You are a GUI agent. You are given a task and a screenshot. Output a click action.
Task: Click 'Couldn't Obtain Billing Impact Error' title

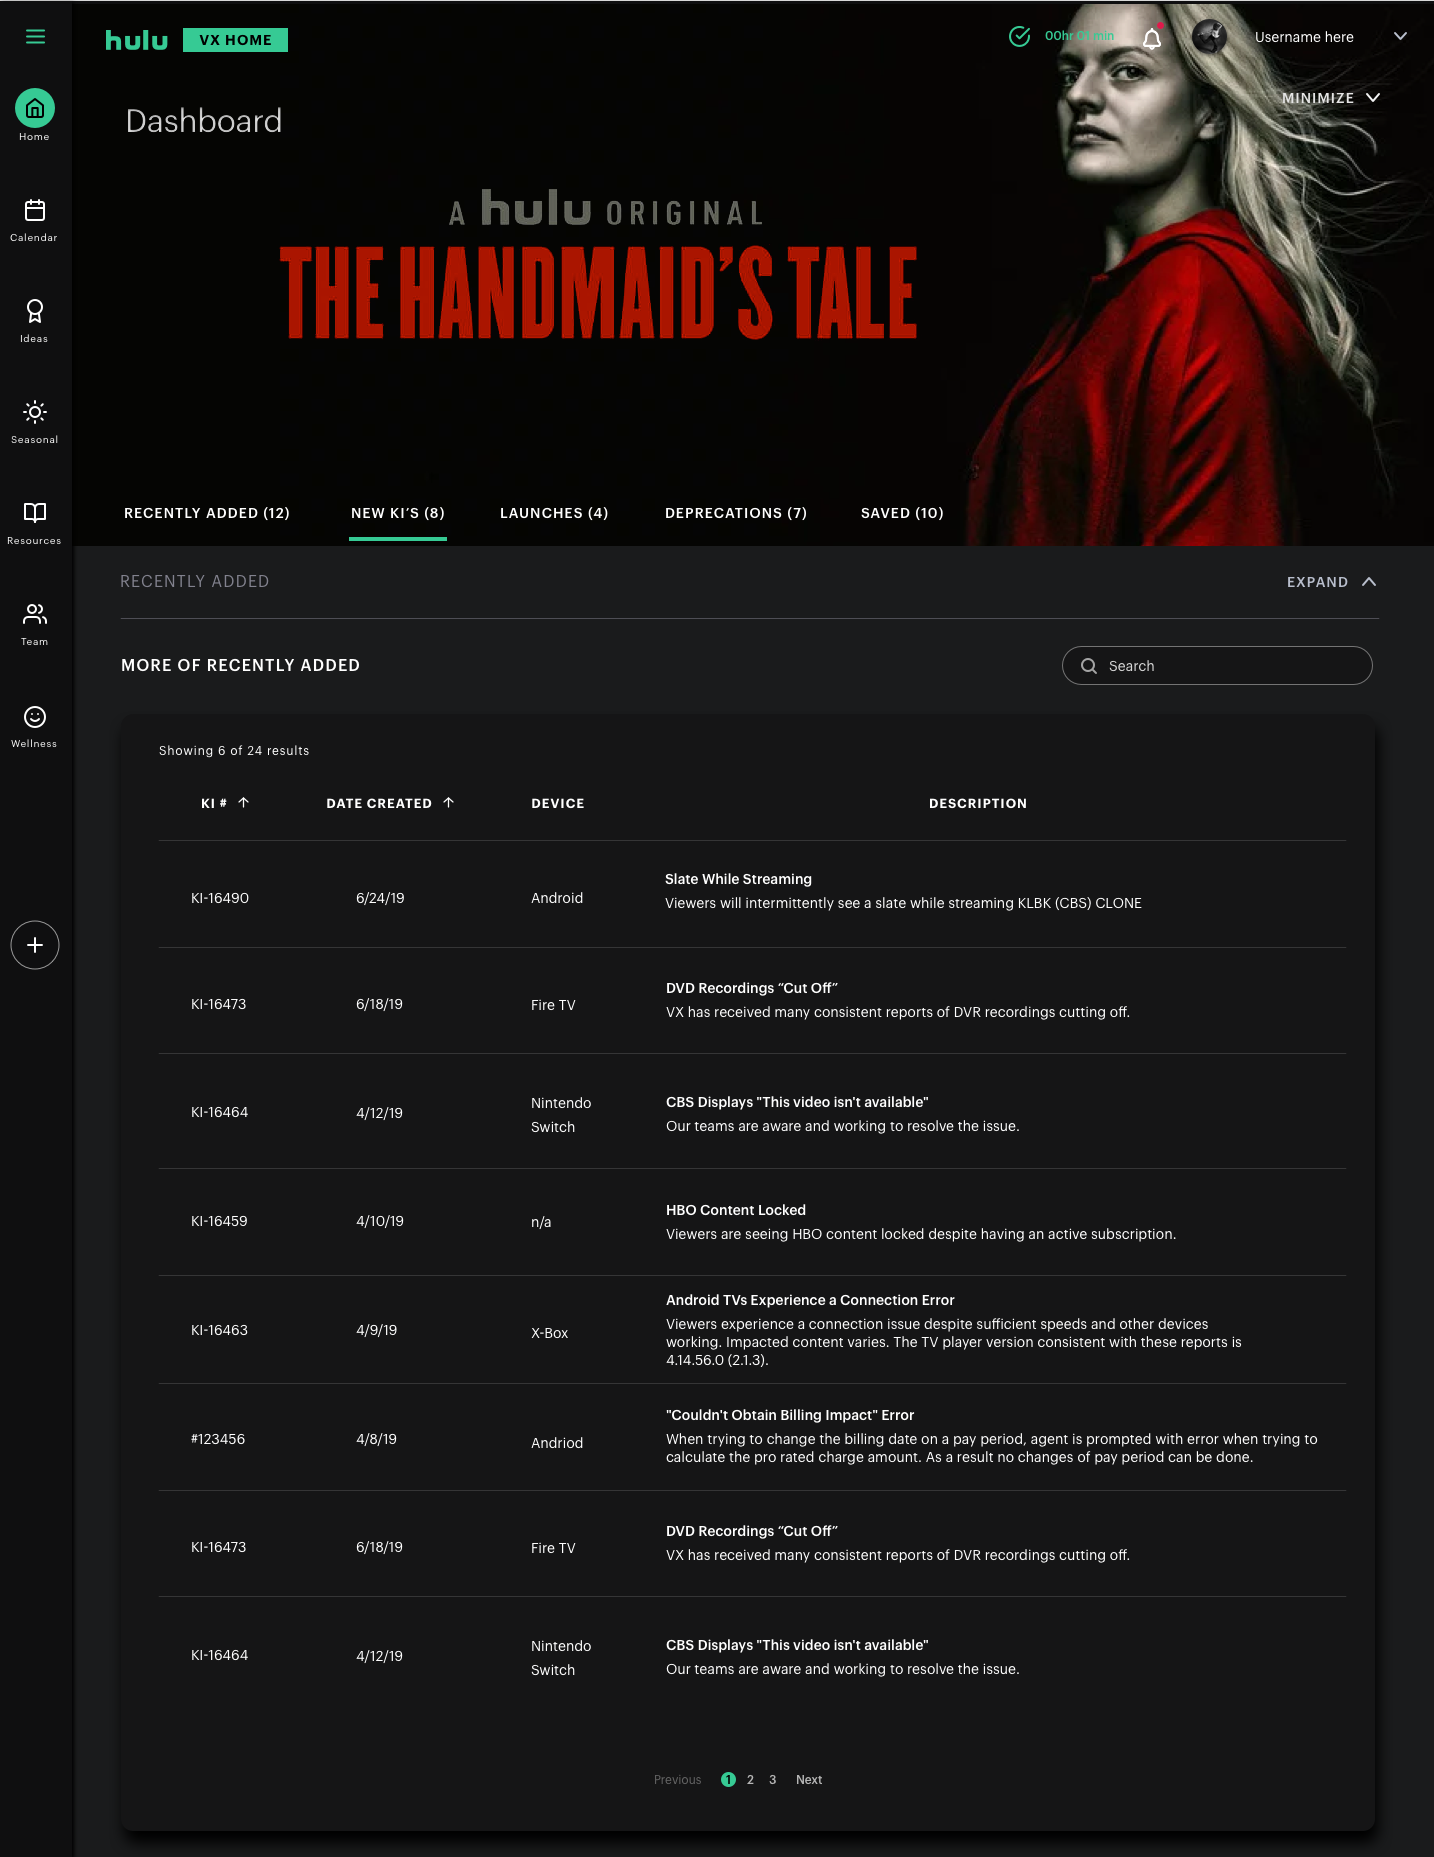[790, 1415]
